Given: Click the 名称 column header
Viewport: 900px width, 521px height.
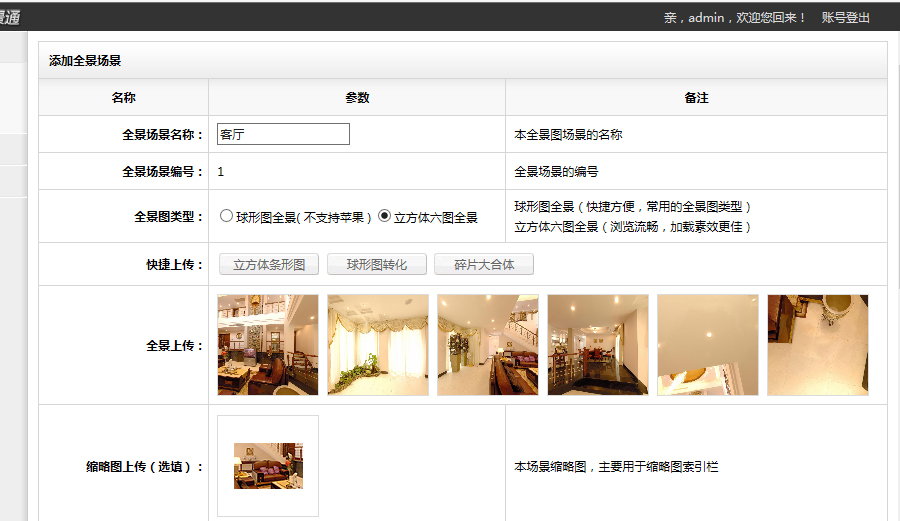Looking at the screenshot, I should coord(123,98).
